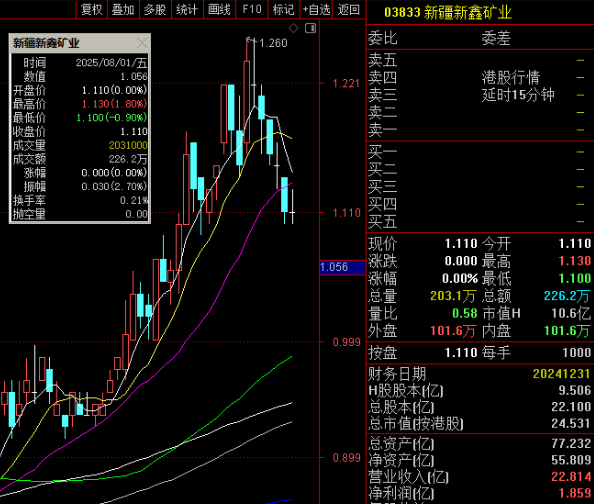Click 总额 226.2万 value
This screenshot has height=504, width=594.
[567, 296]
